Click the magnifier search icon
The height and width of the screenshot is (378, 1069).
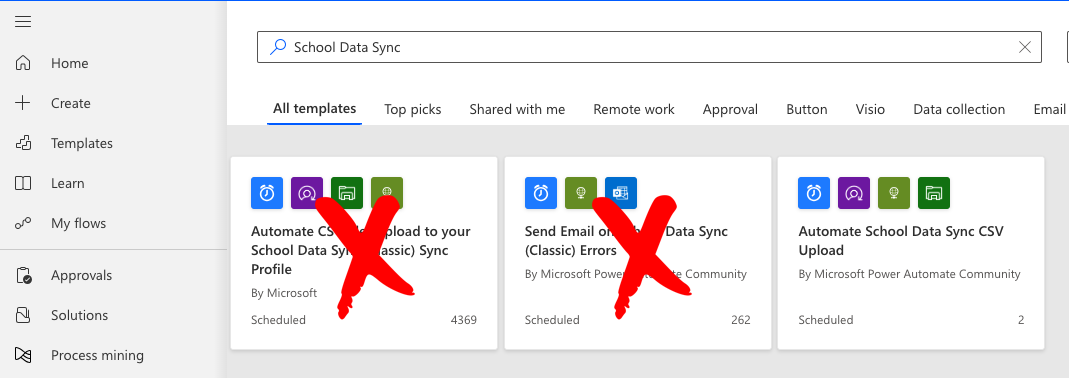click(277, 47)
